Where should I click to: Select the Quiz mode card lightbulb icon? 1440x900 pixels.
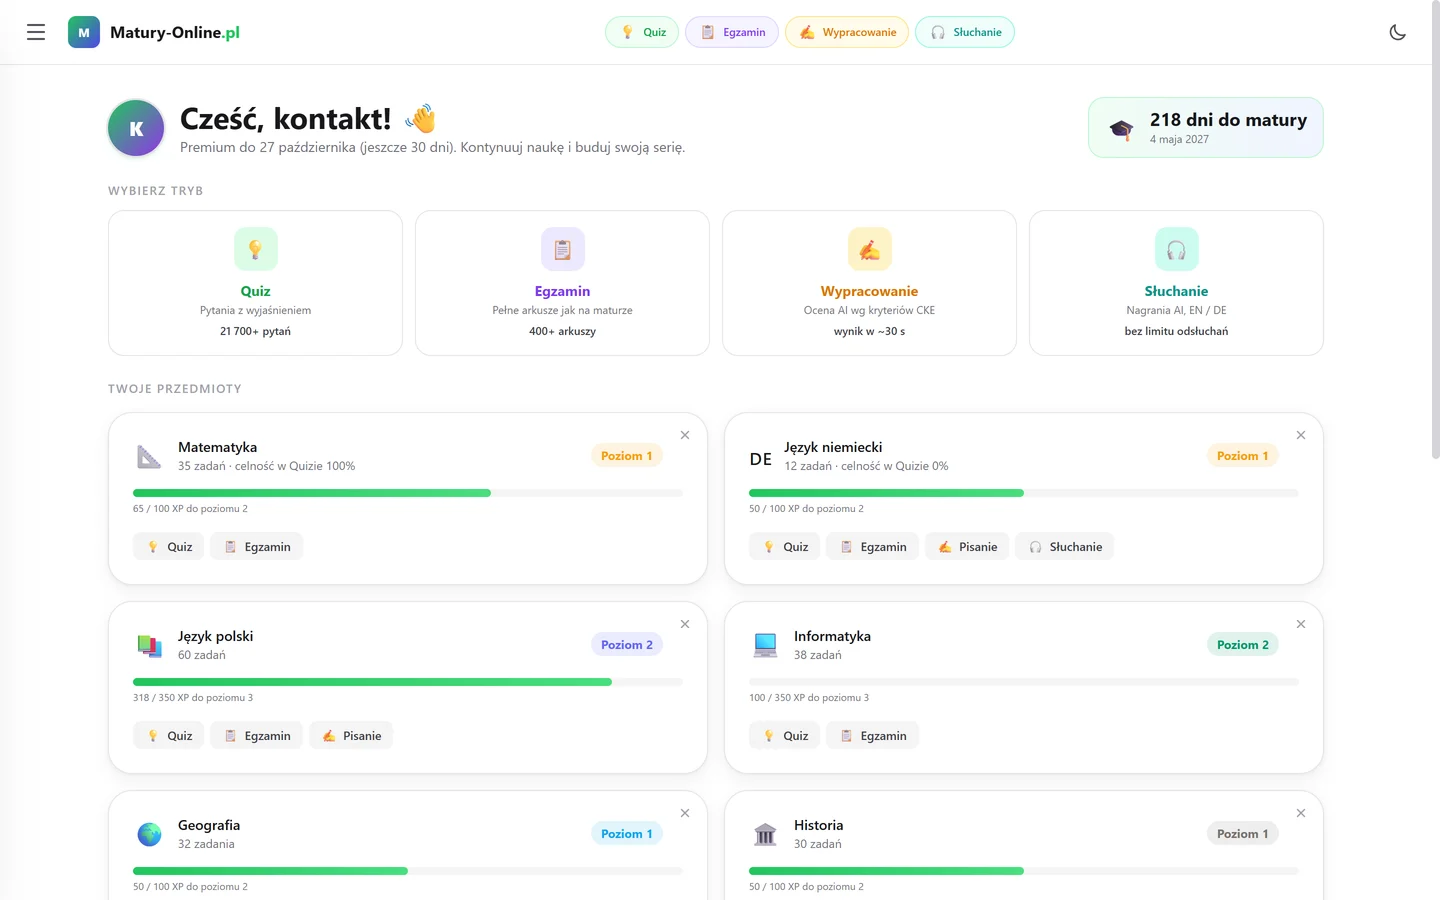click(x=256, y=249)
